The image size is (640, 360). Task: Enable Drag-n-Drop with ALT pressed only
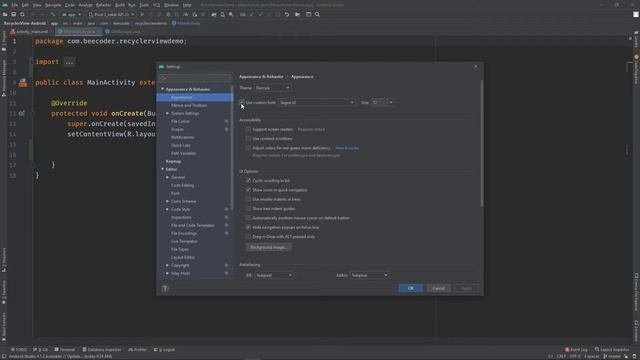(248, 236)
